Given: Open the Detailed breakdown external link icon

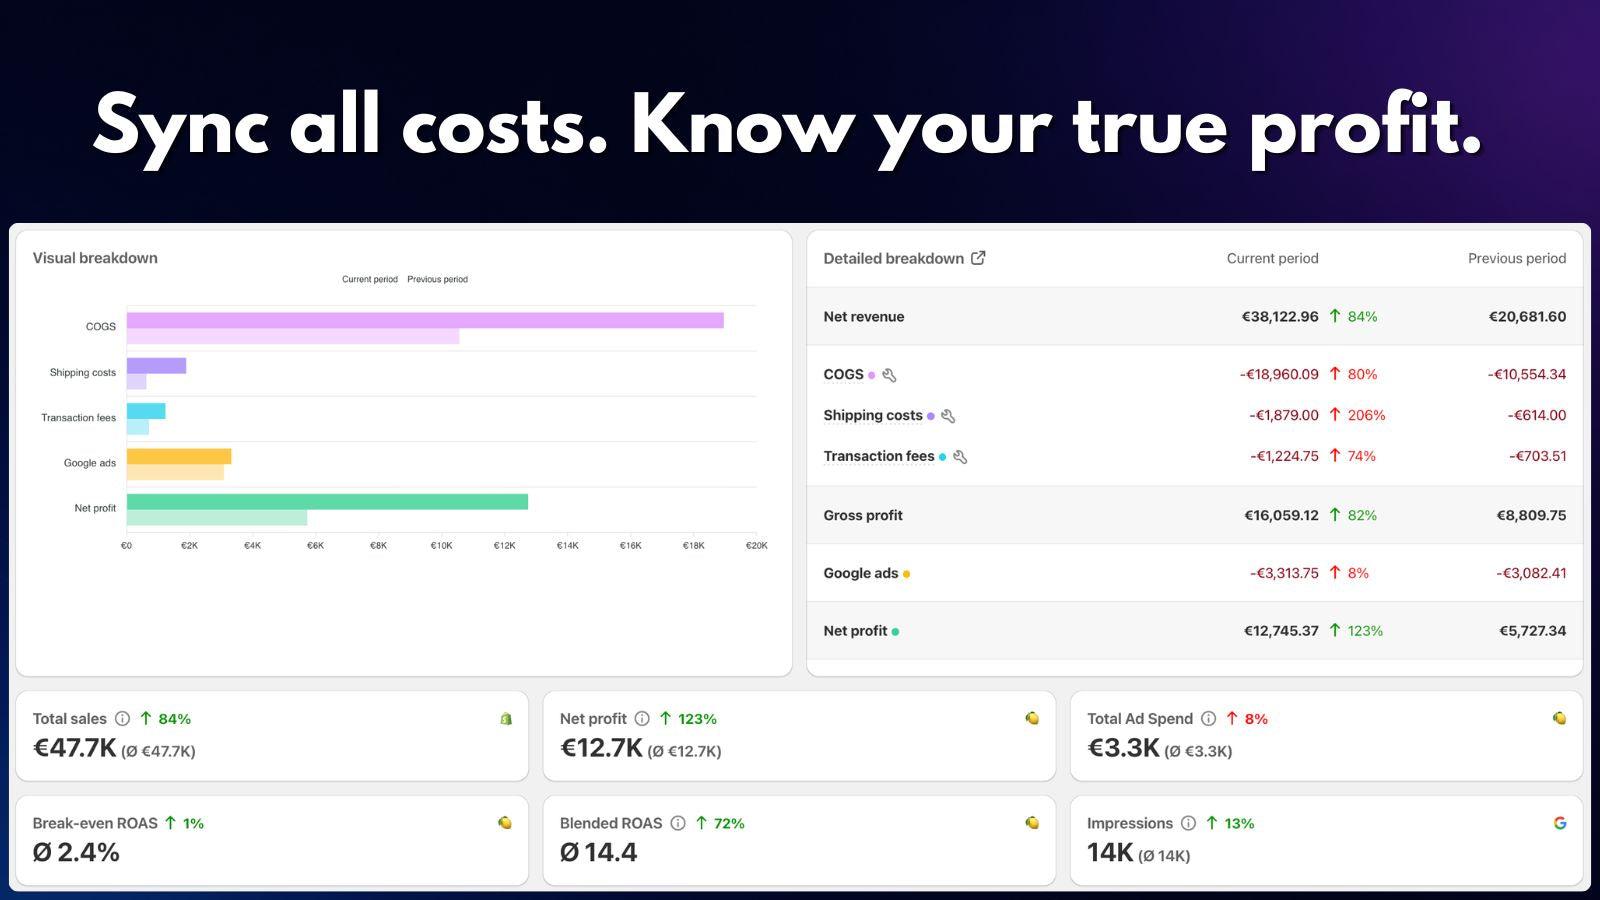Looking at the screenshot, I should [978, 258].
